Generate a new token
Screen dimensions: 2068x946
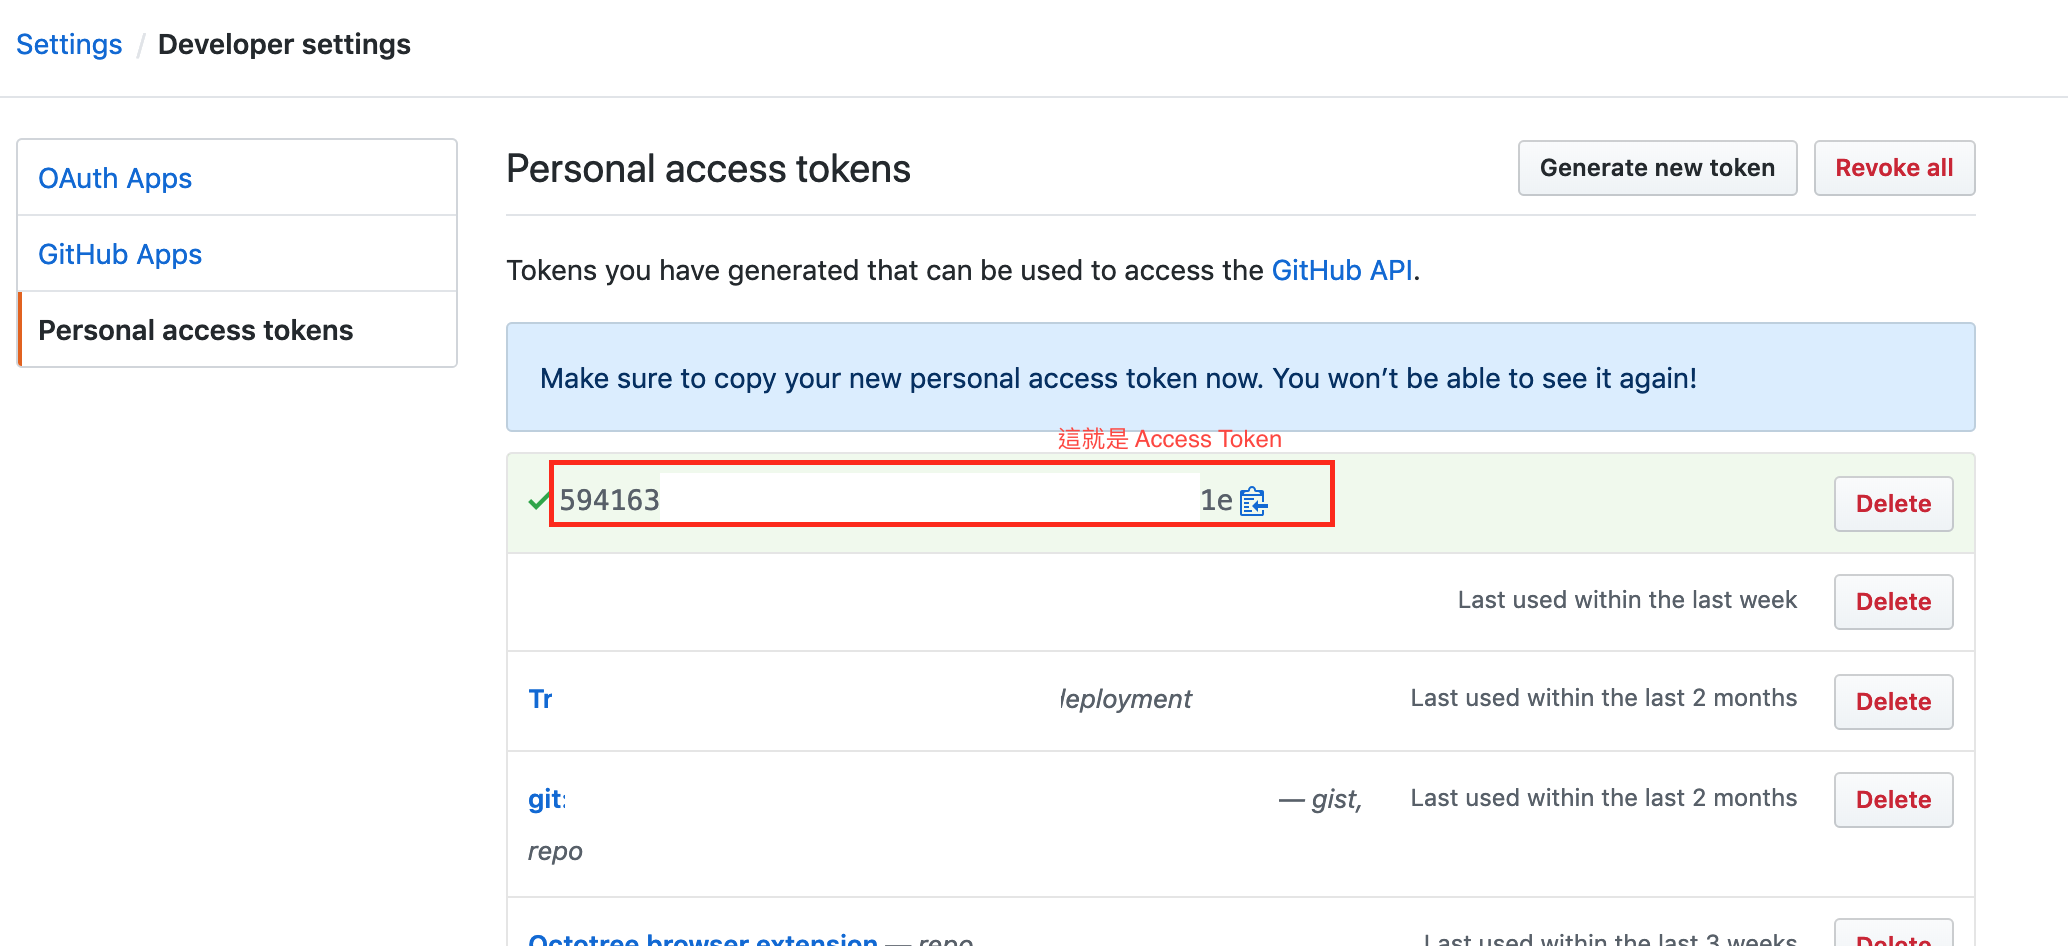click(1656, 168)
